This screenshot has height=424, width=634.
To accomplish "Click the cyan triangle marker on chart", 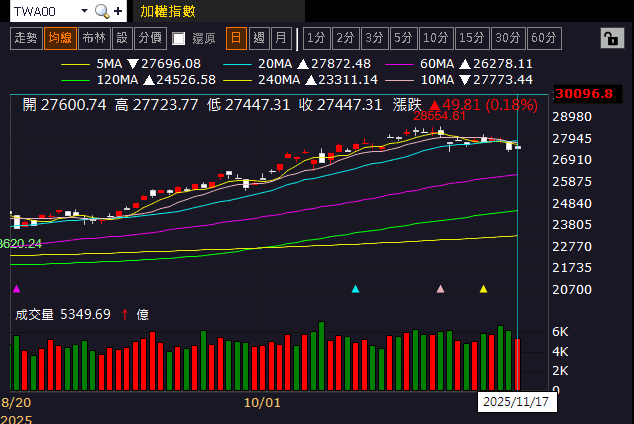I will [355, 289].
